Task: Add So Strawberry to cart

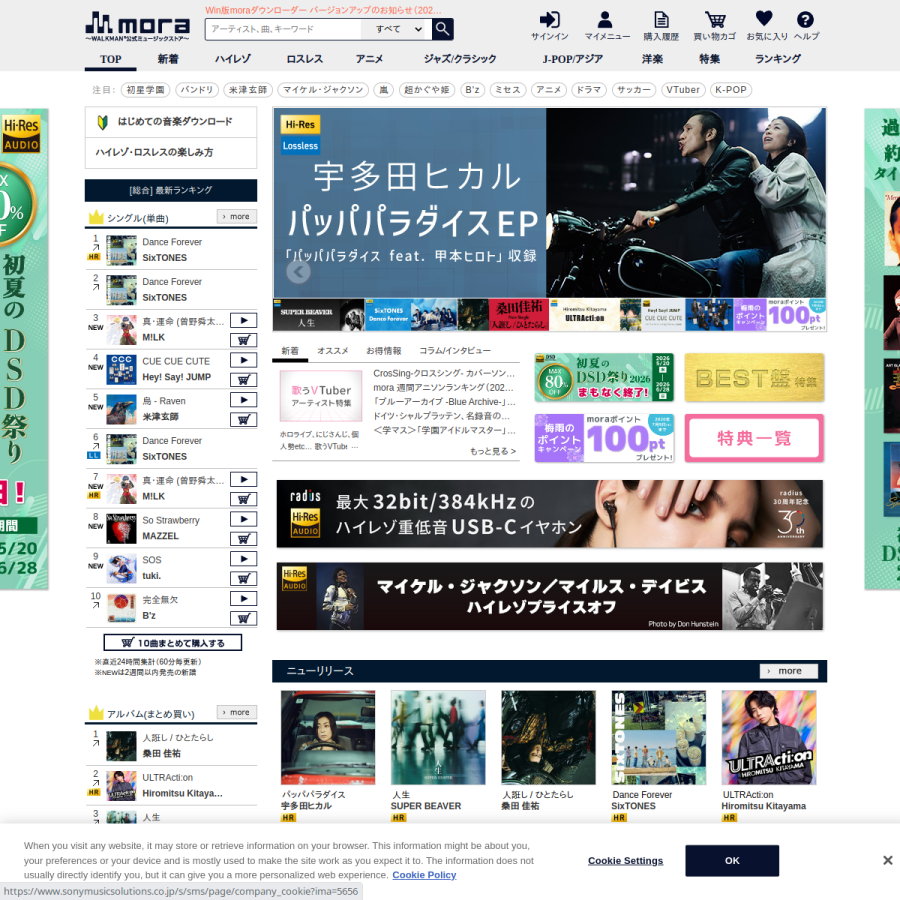Action: (x=243, y=538)
